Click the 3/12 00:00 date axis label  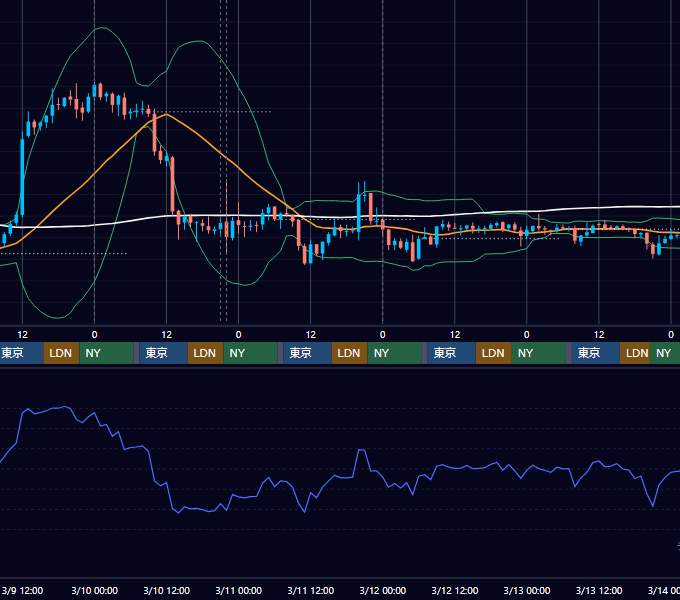point(382,590)
